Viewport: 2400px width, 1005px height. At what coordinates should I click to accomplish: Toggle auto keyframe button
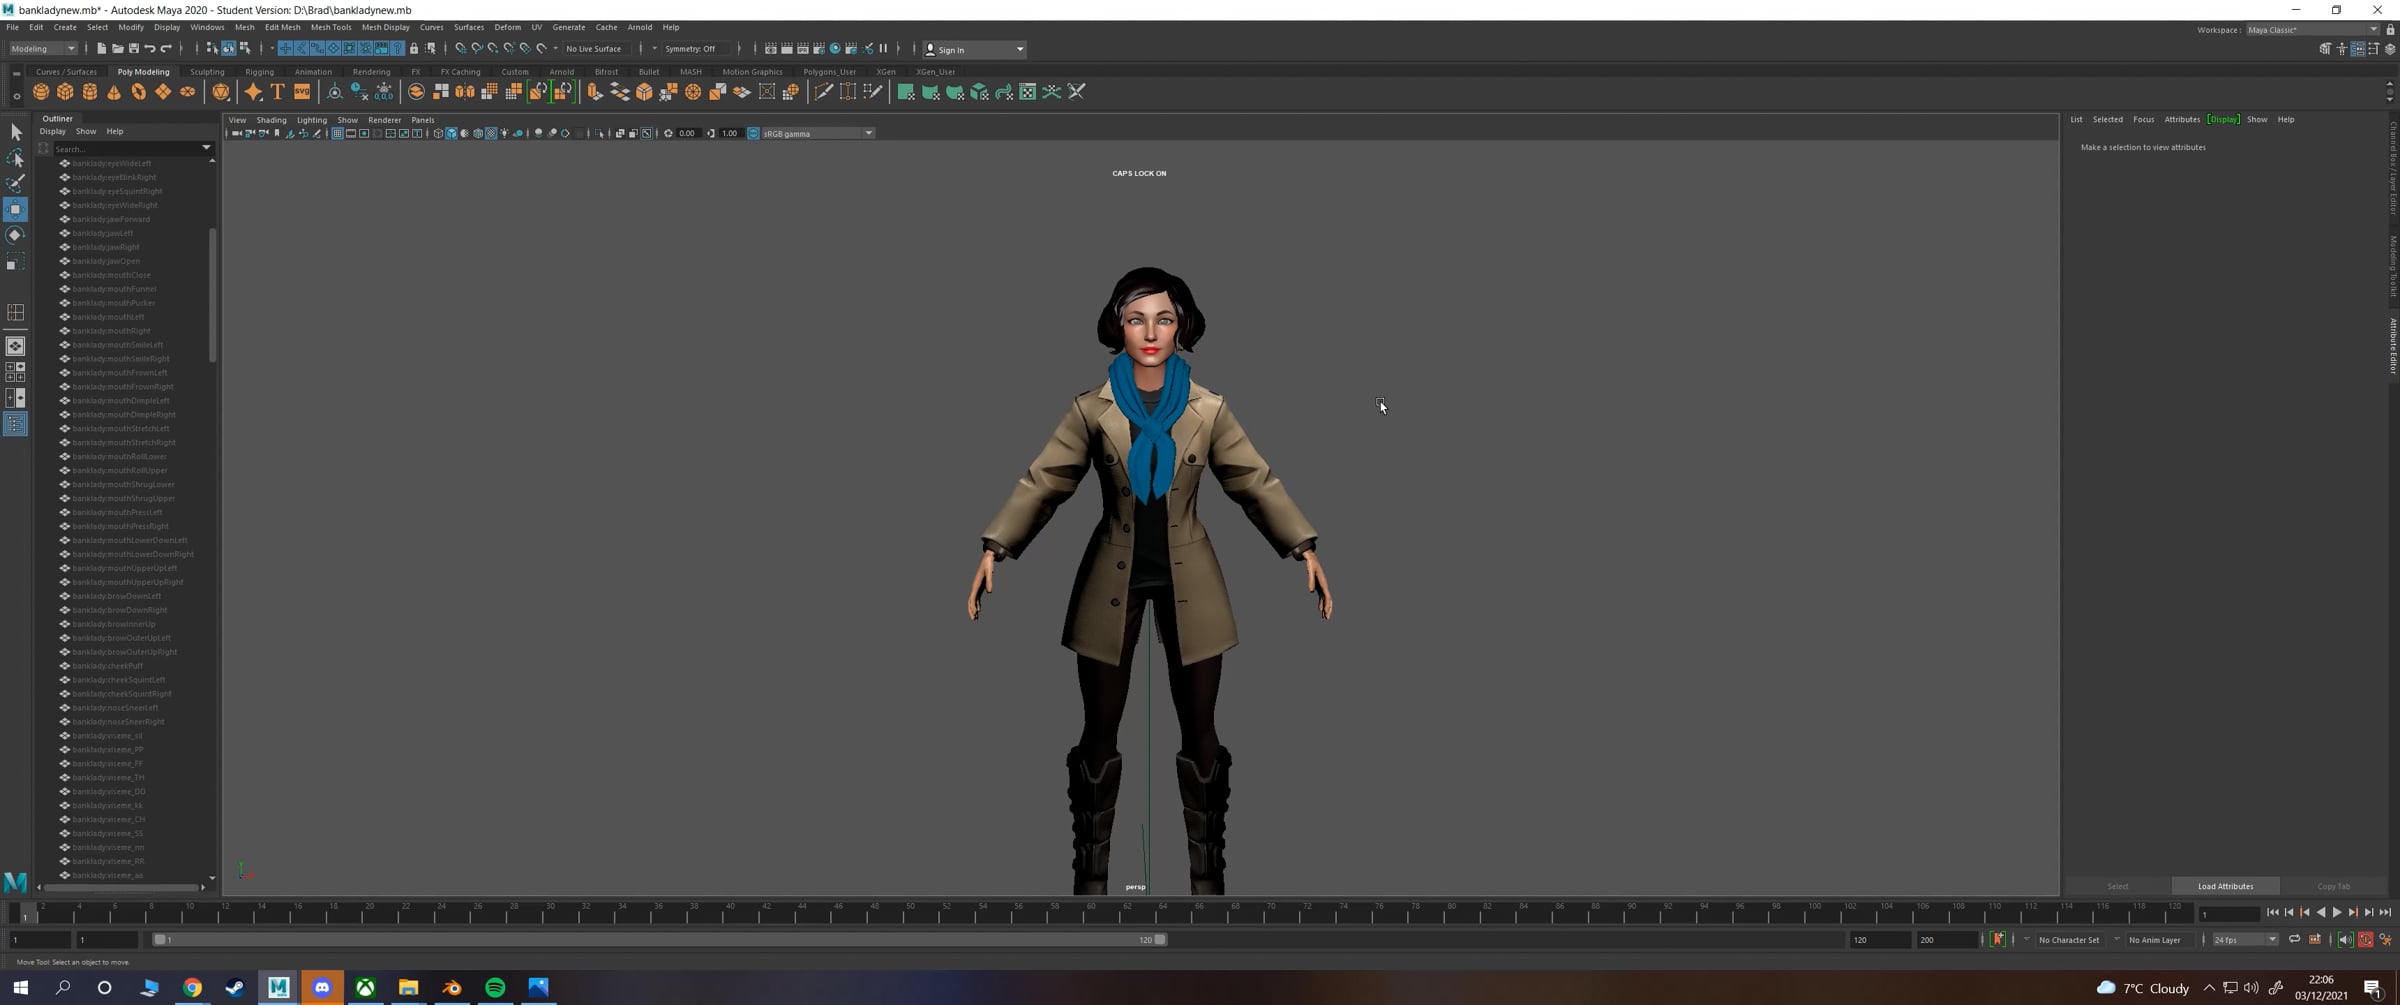1997,940
